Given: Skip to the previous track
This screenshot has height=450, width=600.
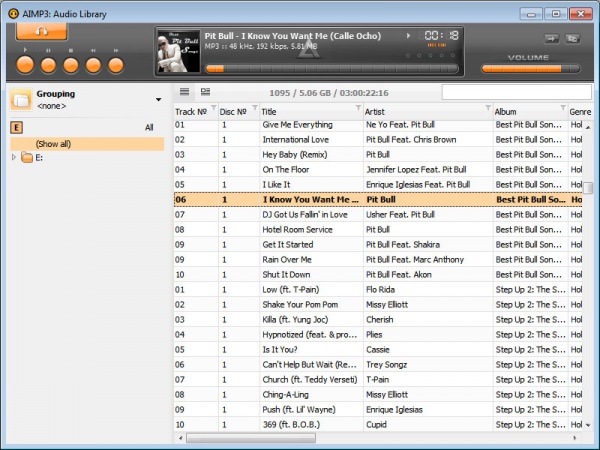Looking at the screenshot, I should 94,66.
